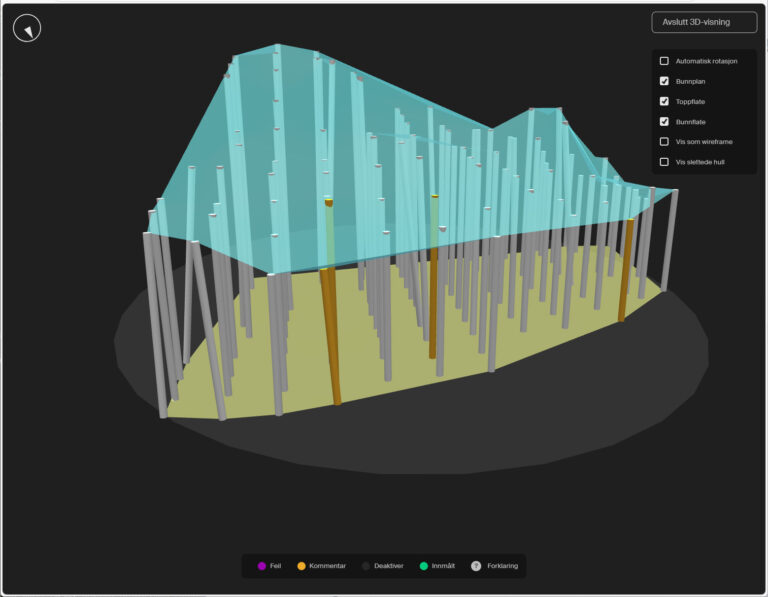The height and width of the screenshot is (597, 768).
Task: Click the Kommentar legend label text
Action: coord(327,566)
